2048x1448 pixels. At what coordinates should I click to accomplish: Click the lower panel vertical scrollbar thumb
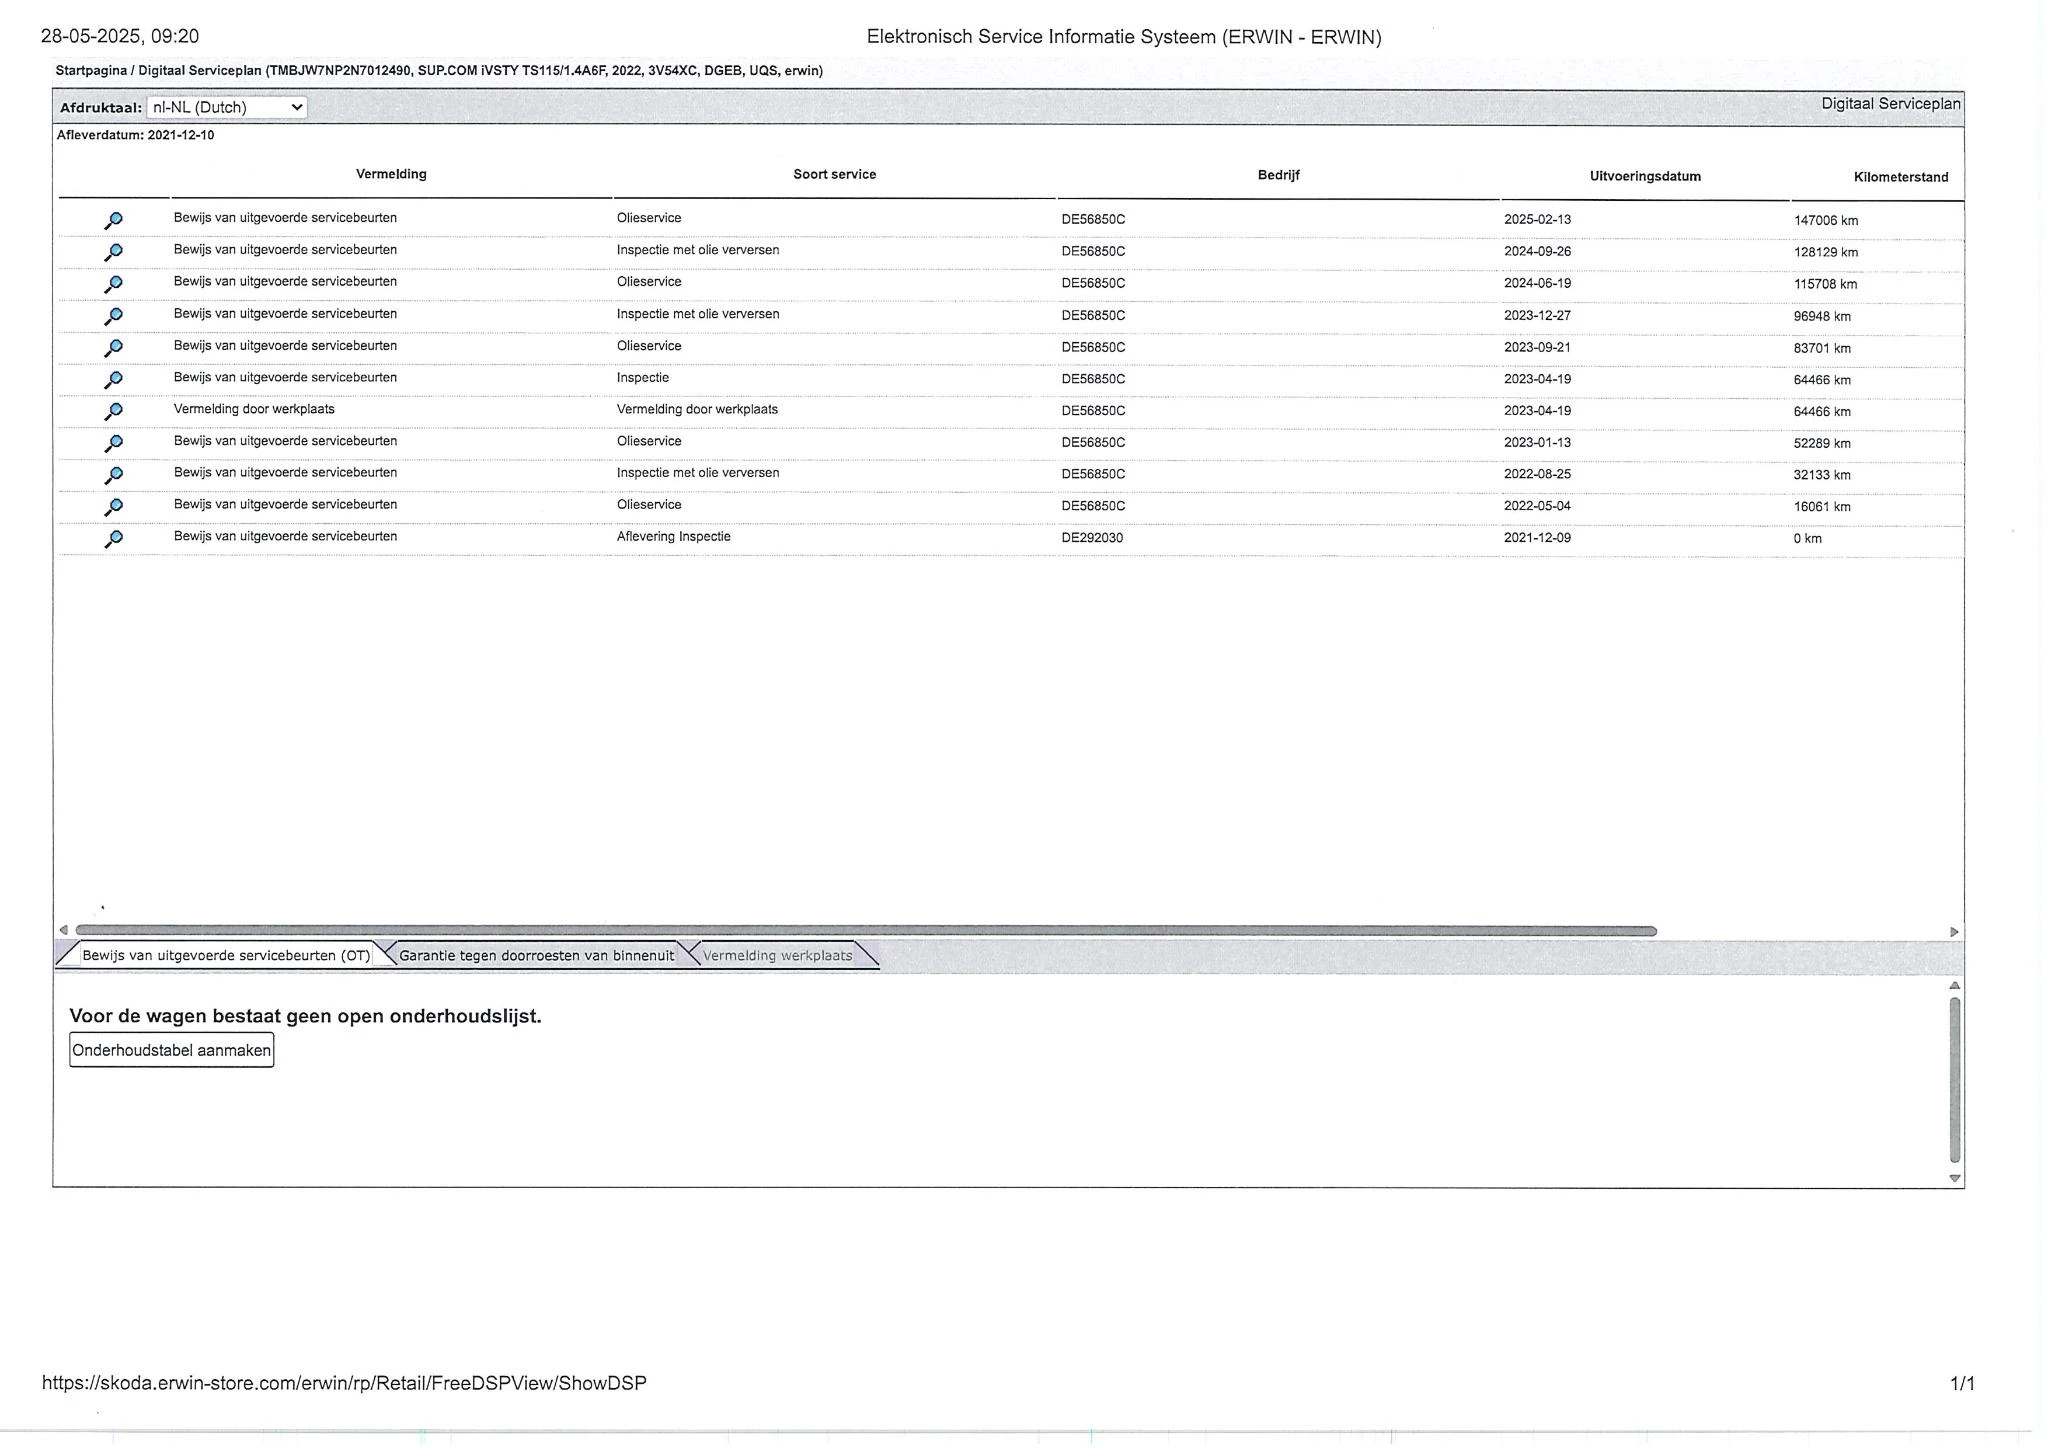coord(1955,1080)
